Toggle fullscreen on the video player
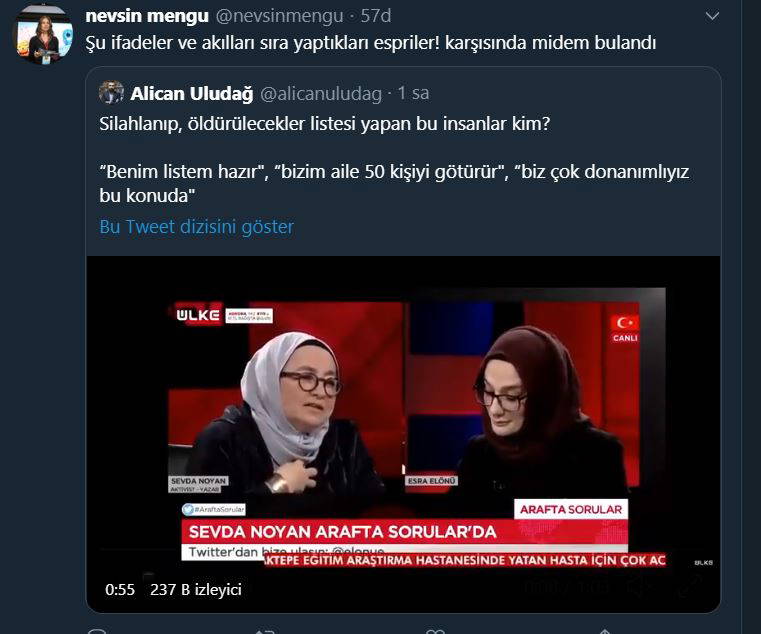The width and height of the screenshot is (761, 634). pyautogui.click(x=691, y=586)
